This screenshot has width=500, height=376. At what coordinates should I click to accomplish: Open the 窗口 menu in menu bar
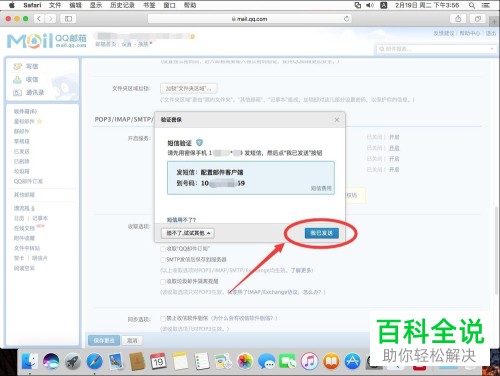click(169, 5)
